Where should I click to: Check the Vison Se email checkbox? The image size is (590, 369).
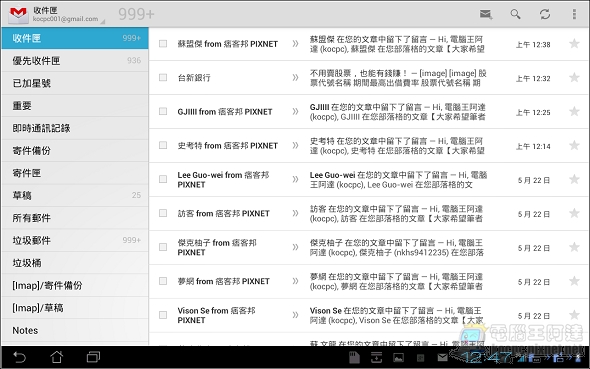click(163, 314)
